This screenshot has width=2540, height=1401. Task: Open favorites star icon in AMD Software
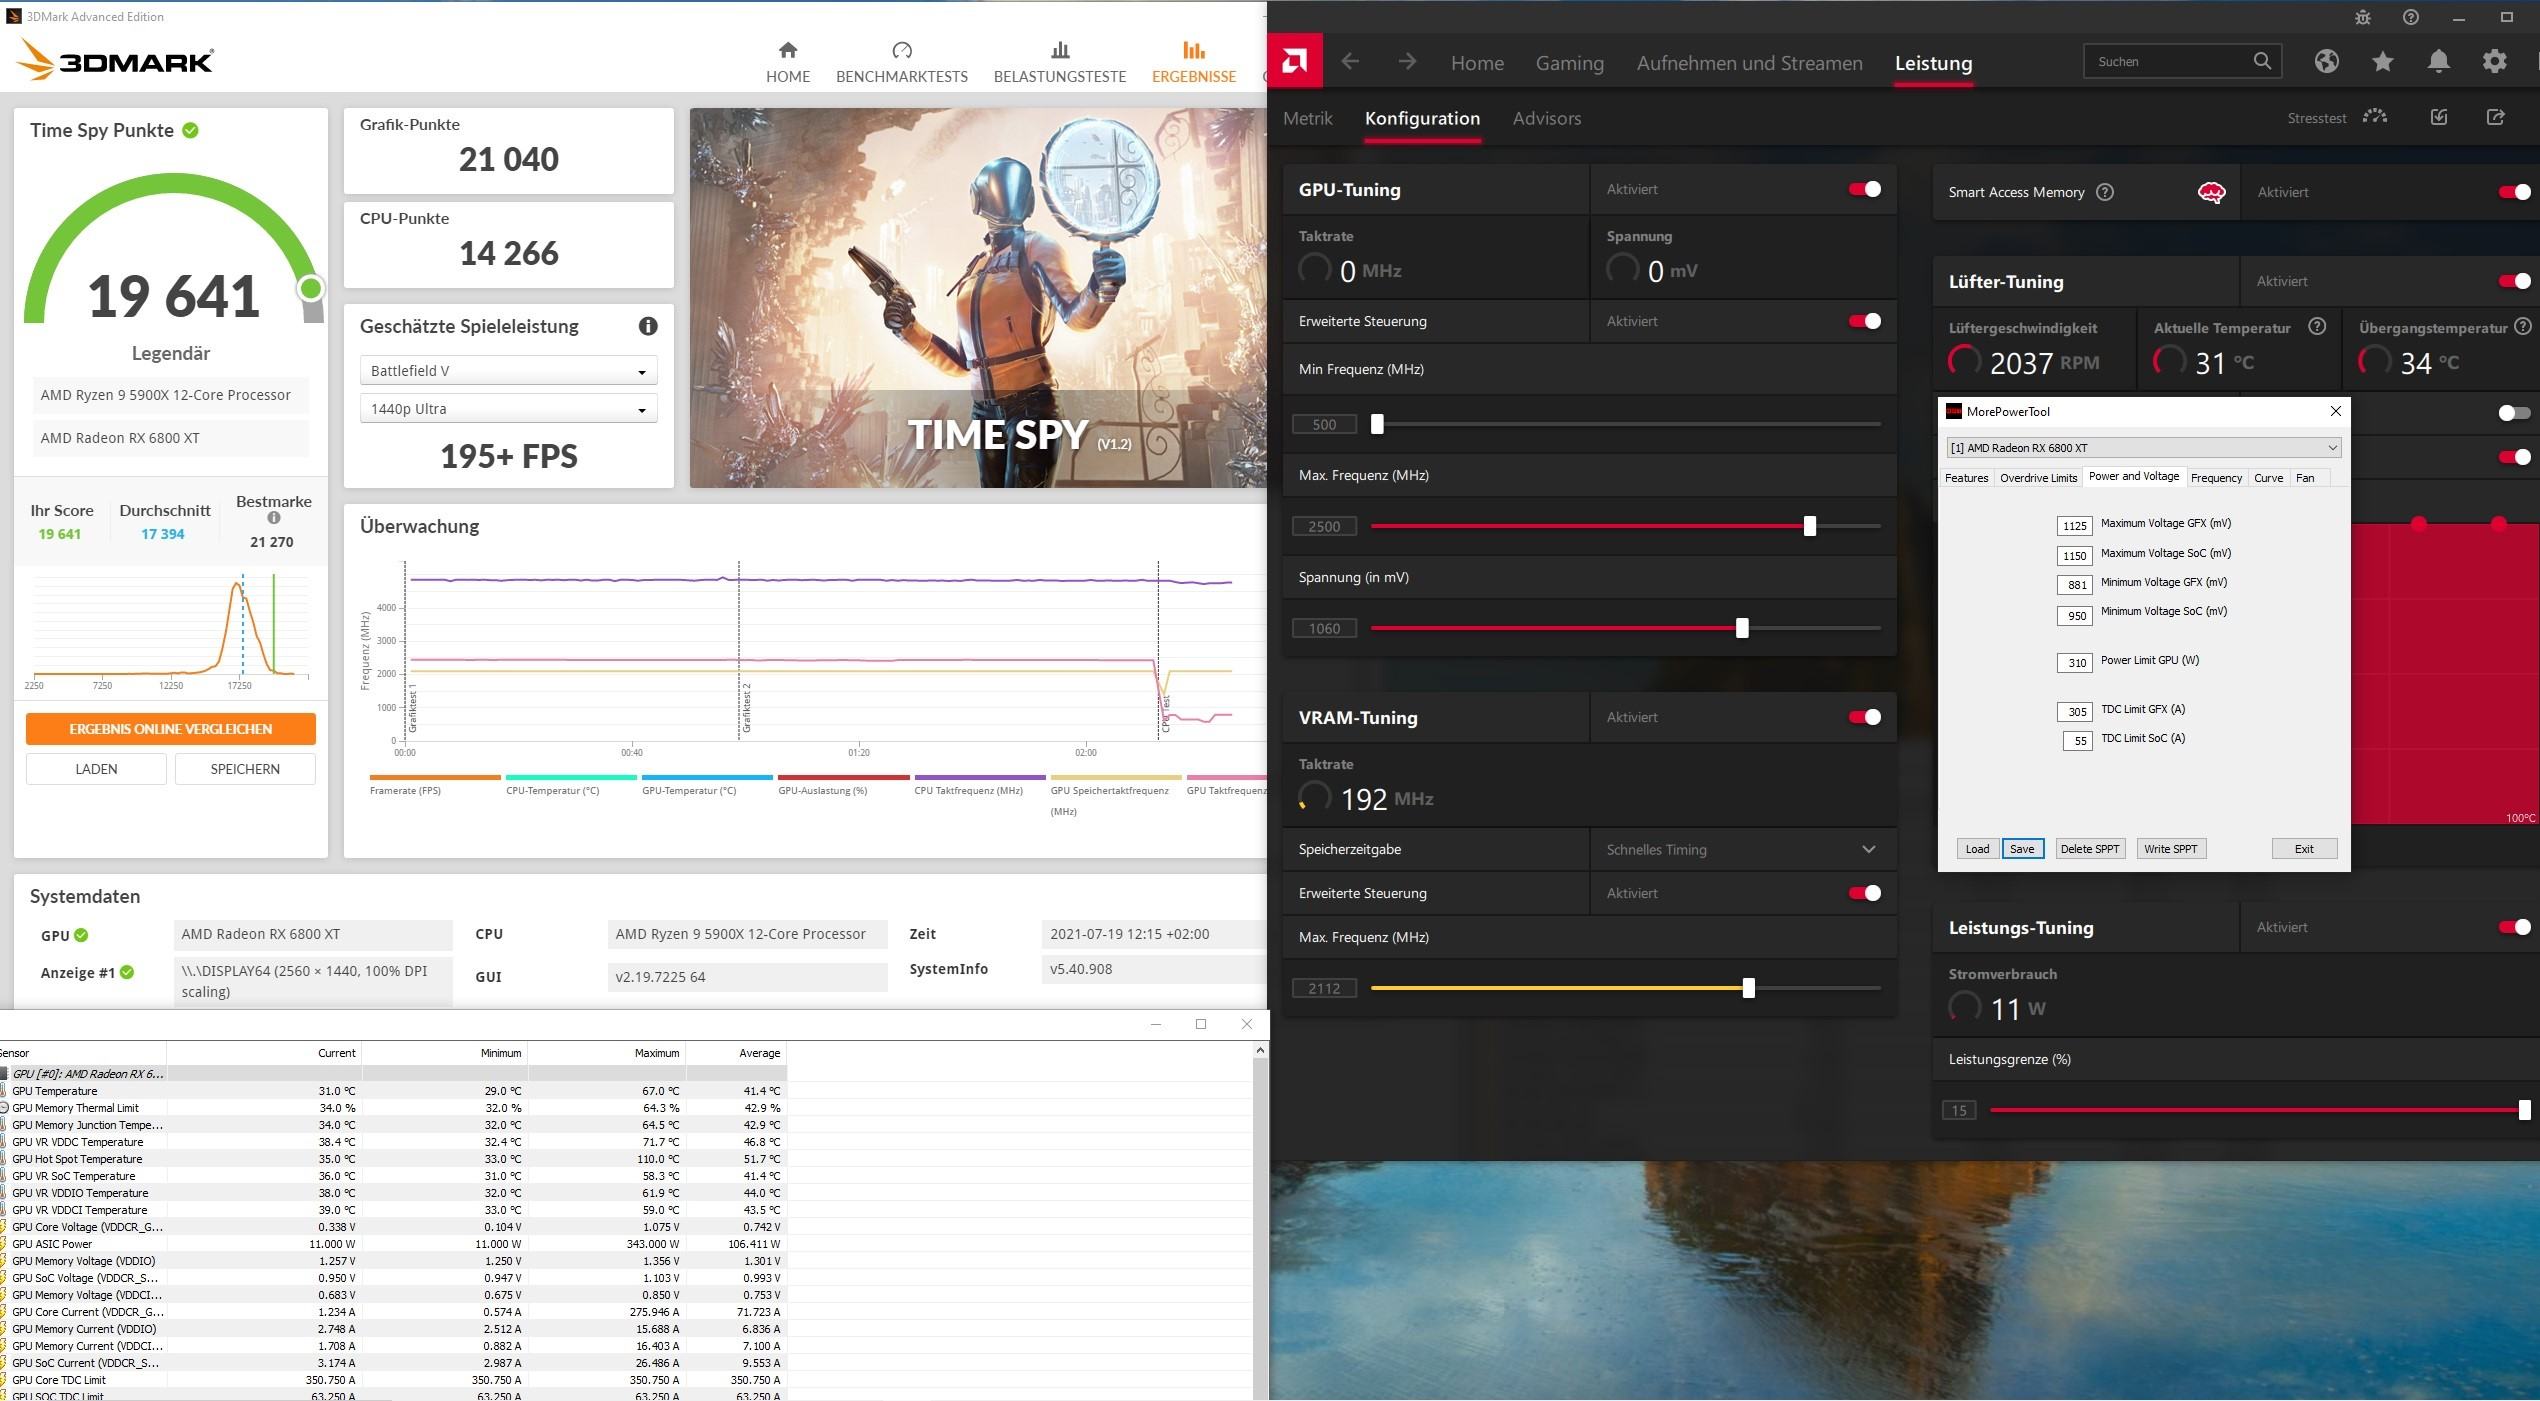2383,62
